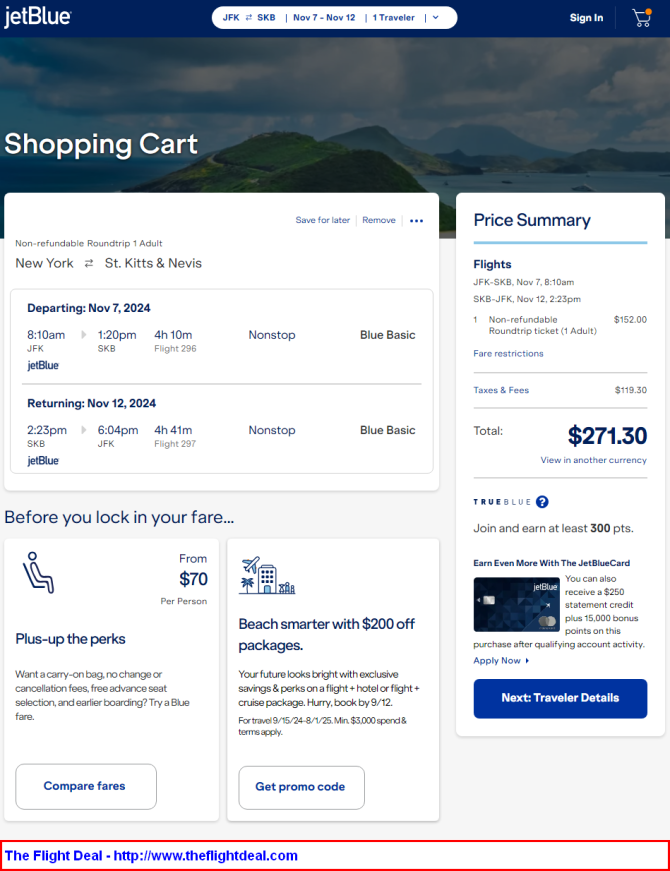Click Returning: Nov 12, 2024 heading

[x=92, y=403]
